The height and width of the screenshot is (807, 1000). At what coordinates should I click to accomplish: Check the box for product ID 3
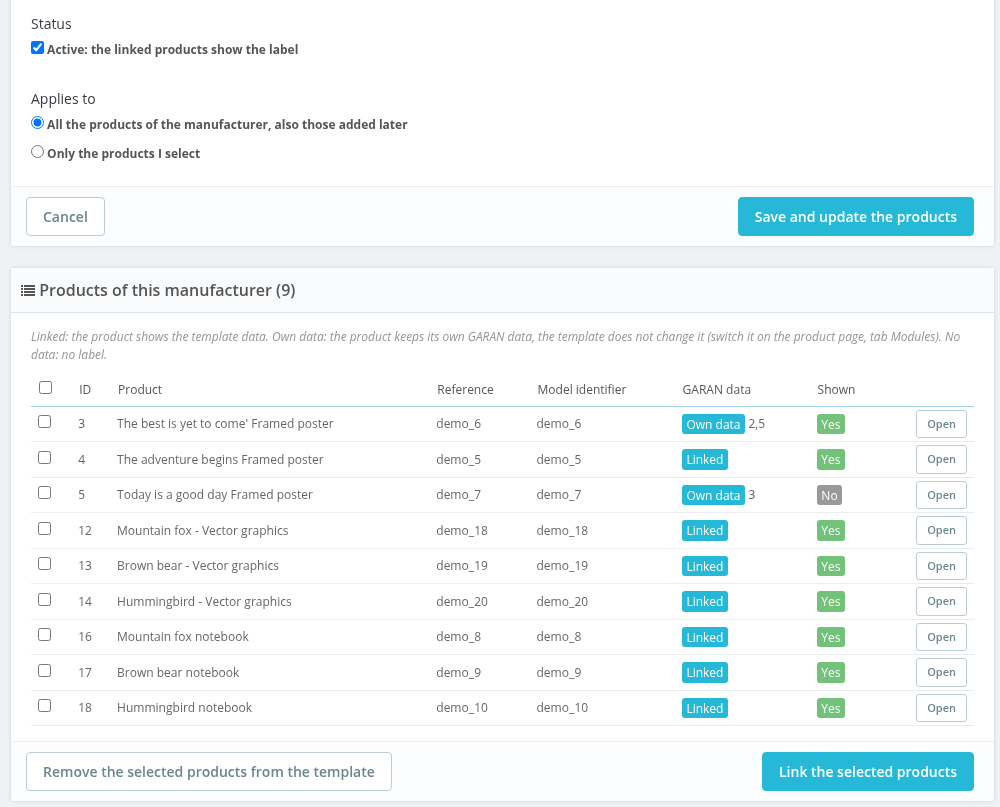pos(45,422)
